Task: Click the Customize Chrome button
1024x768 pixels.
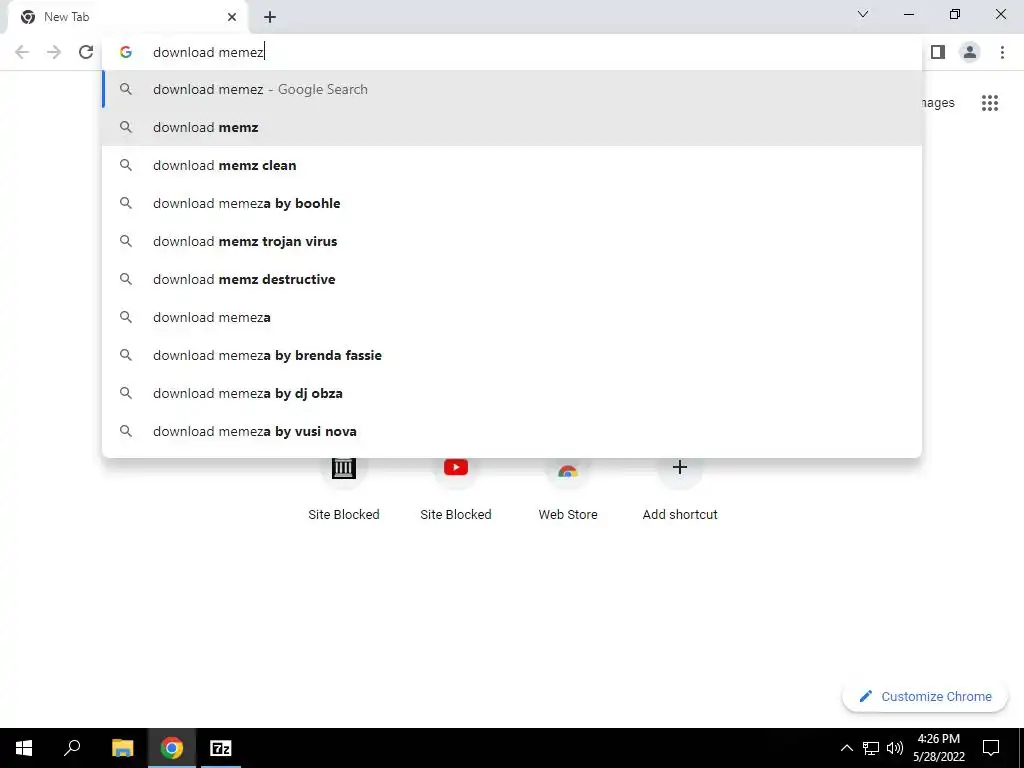Action: click(925, 696)
